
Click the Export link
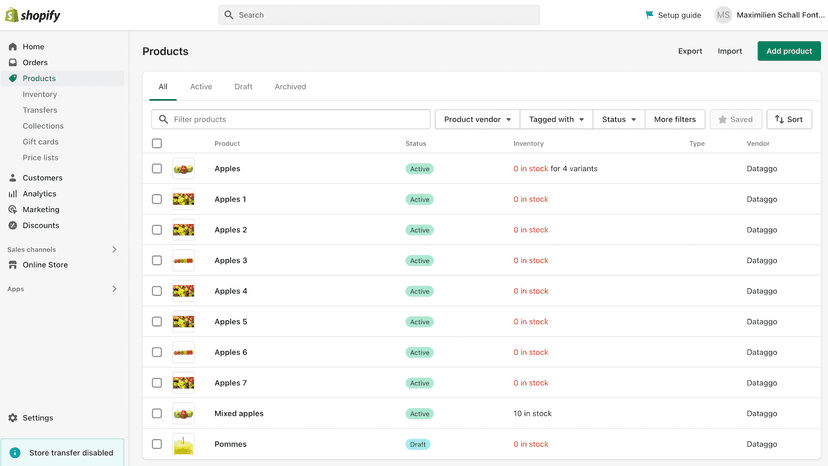690,51
